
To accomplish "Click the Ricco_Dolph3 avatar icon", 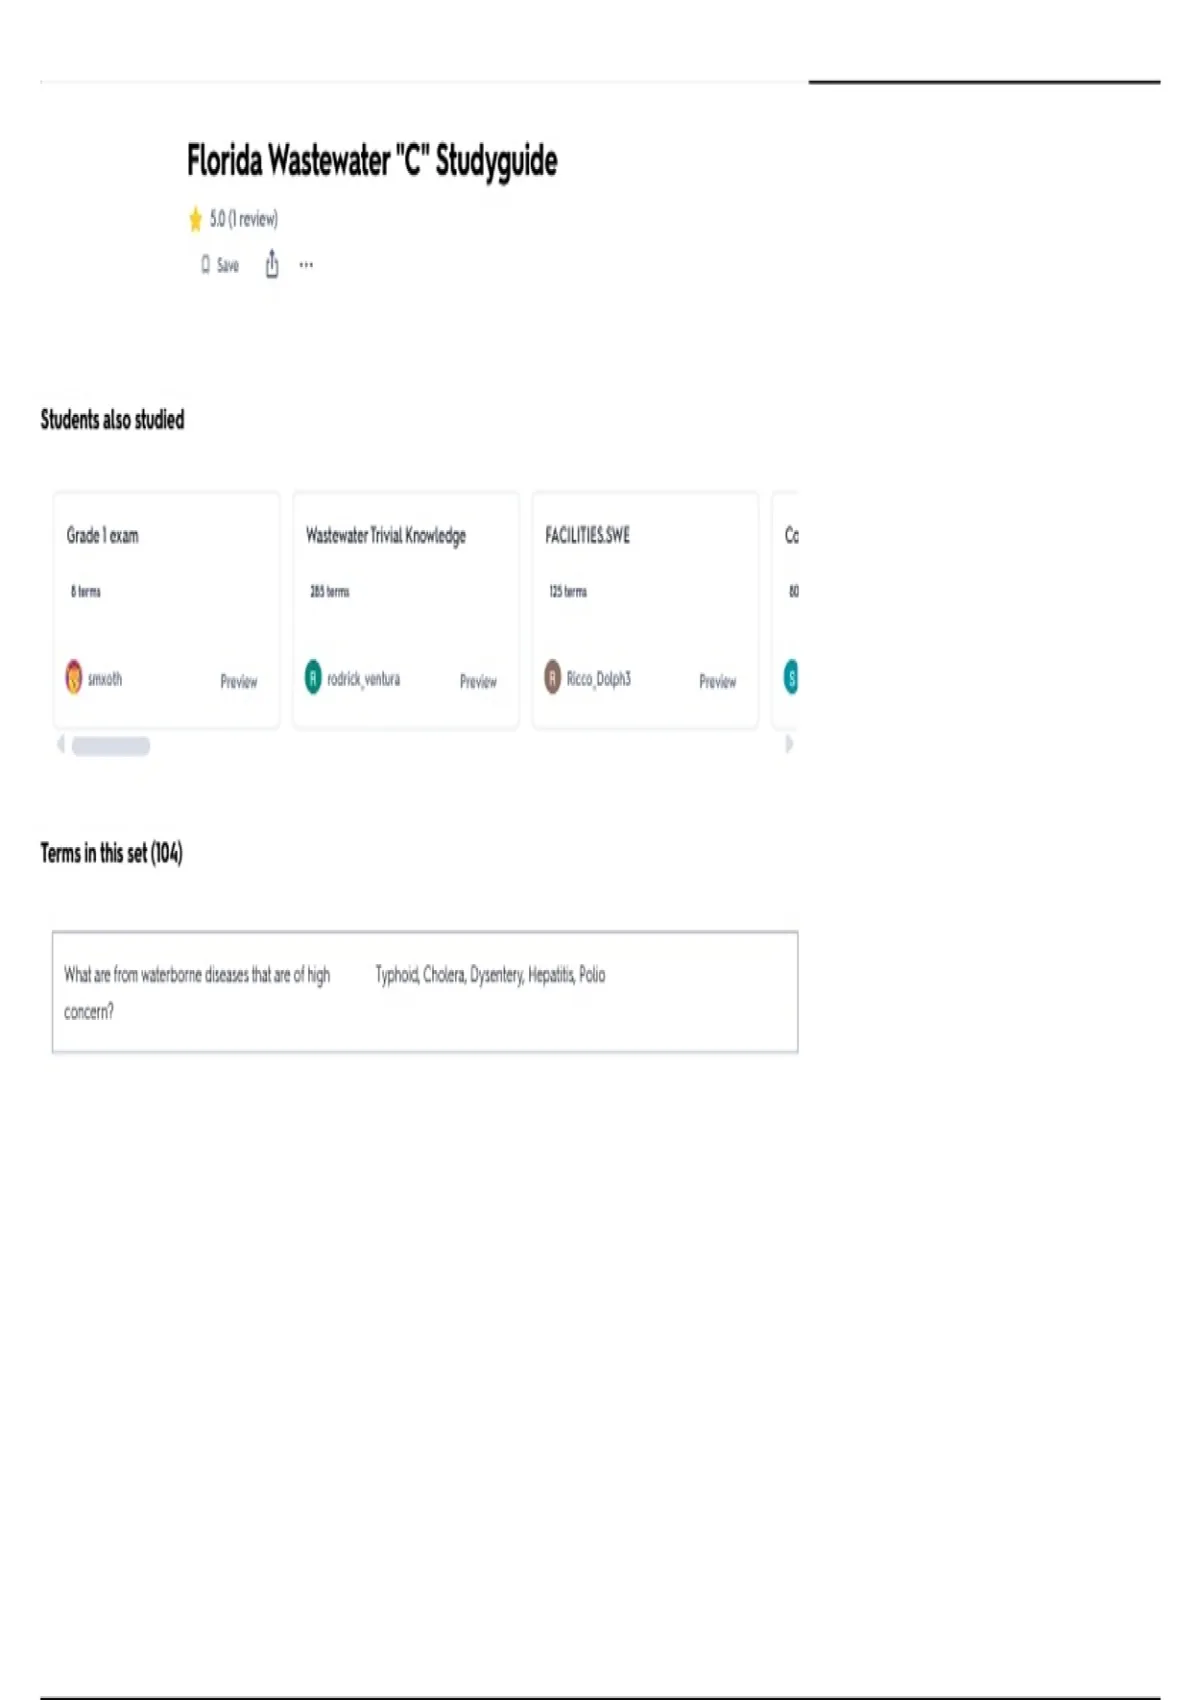I will (x=552, y=678).
